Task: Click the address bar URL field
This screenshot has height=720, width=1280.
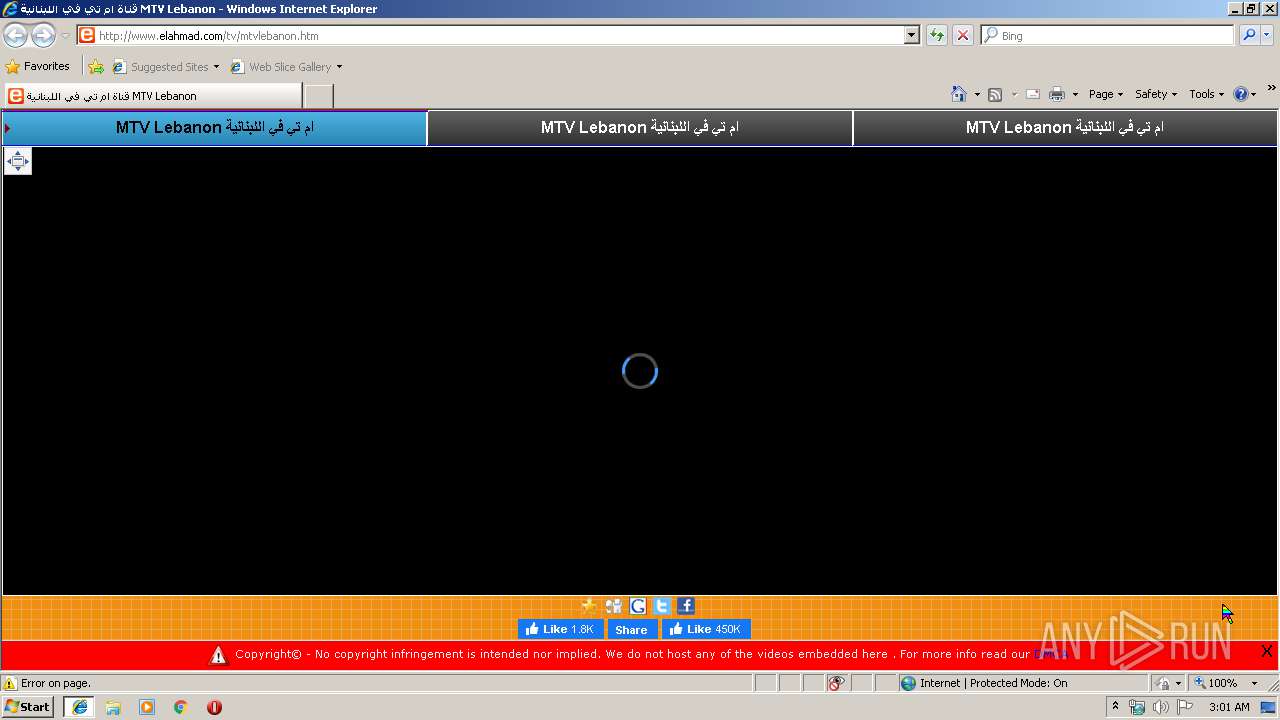Action: (x=490, y=35)
